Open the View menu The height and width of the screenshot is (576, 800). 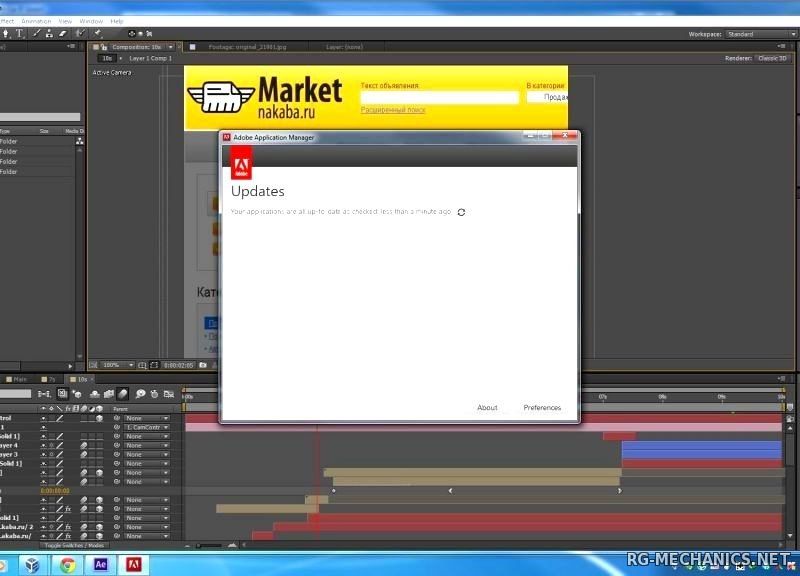[65, 21]
